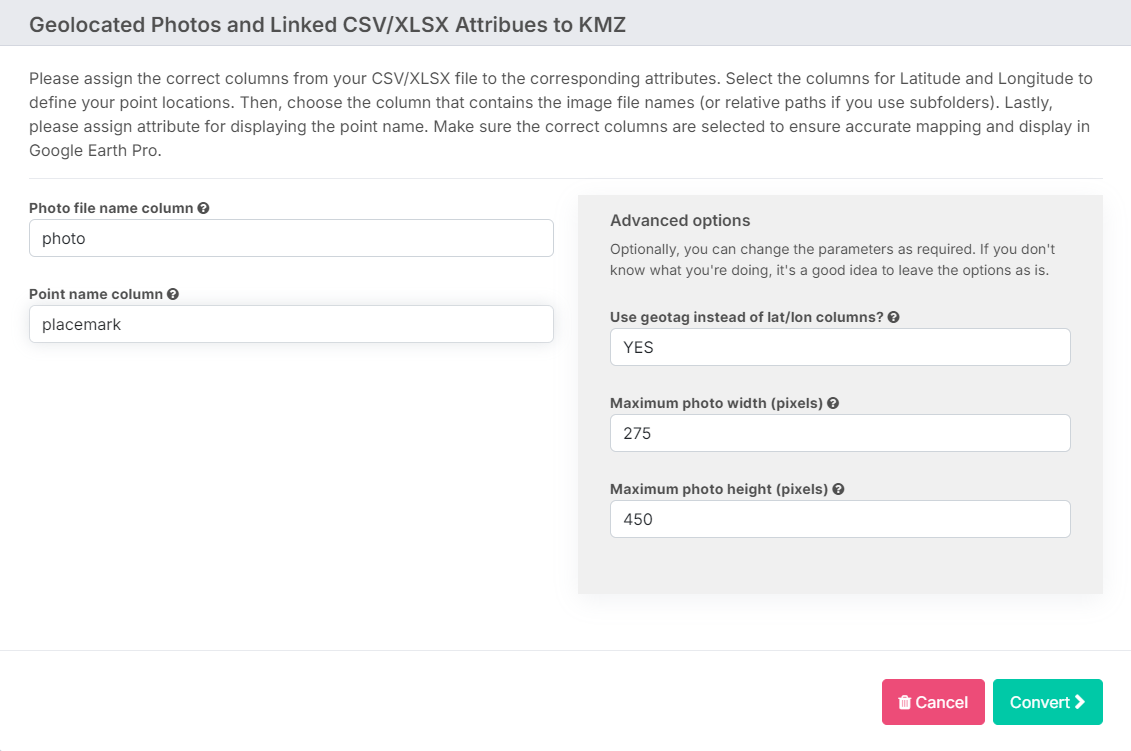Open the Photo file name column dropdown
The height and width of the screenshot is (751, 1131).
(x=291, y=238)
